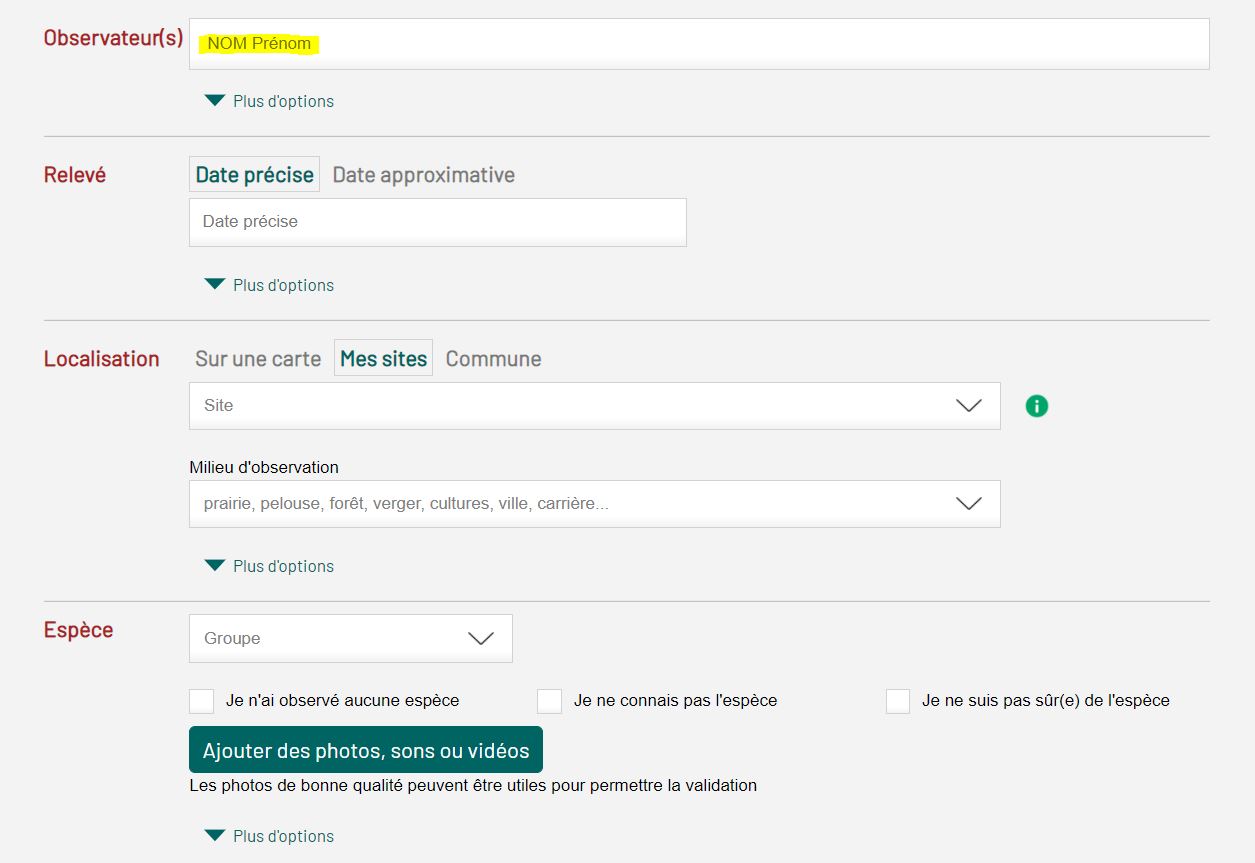This screenshot has width=1255, height=863.
Task: Click the green info icon beside Site
Action: [1037, 406]
